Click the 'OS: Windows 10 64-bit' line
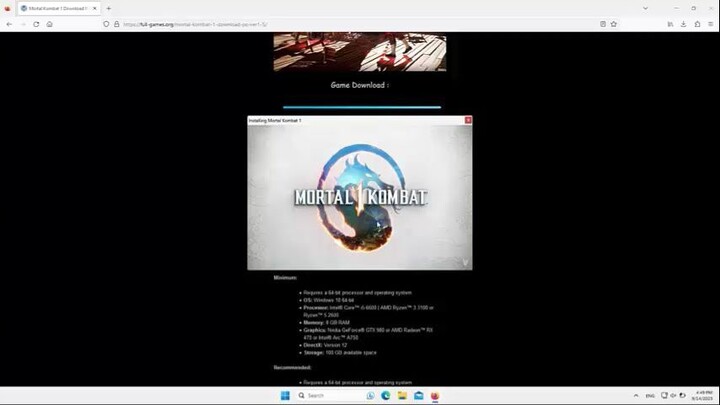720x405 pixels. pyautogui.click(x=328, y=300)
